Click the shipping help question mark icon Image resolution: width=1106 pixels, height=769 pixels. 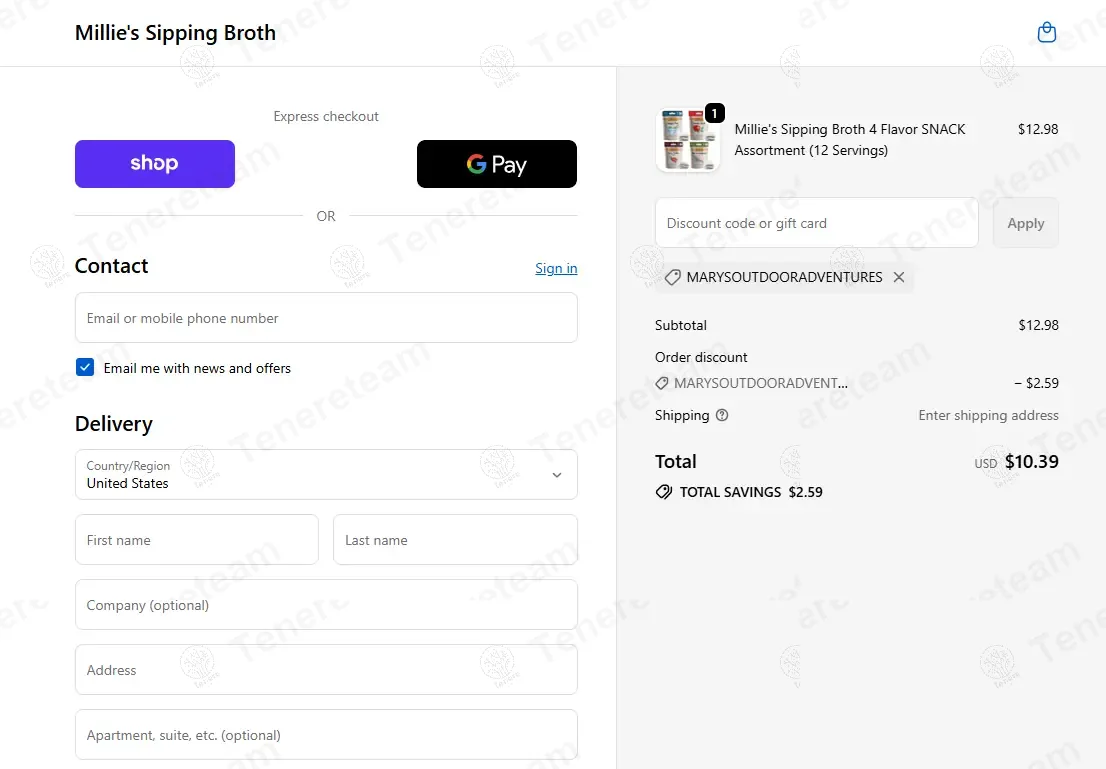pos(722,415)
